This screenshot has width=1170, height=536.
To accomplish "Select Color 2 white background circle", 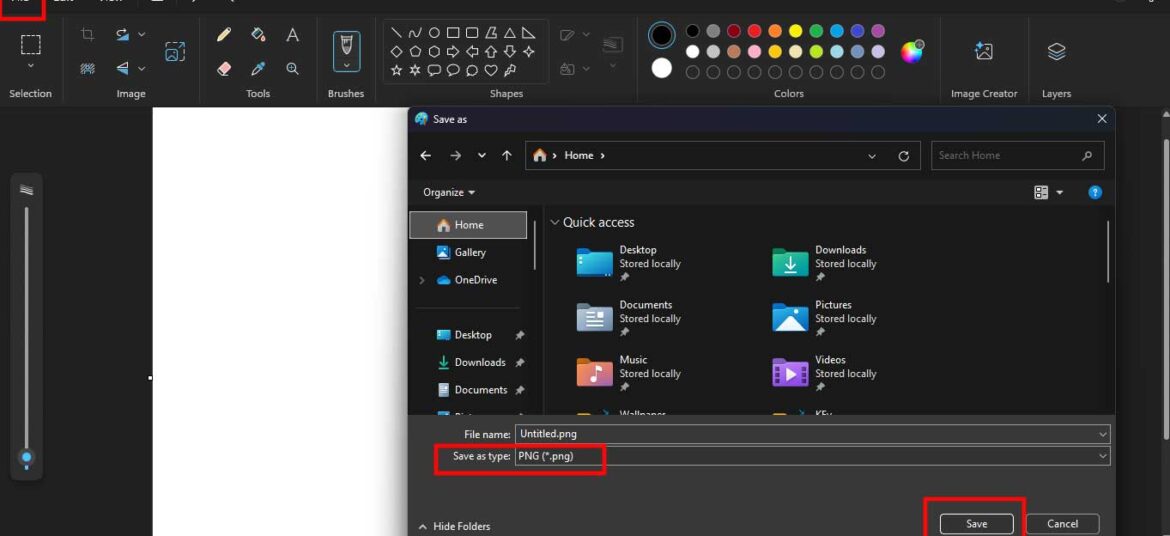I will click(x=662, y=68).
